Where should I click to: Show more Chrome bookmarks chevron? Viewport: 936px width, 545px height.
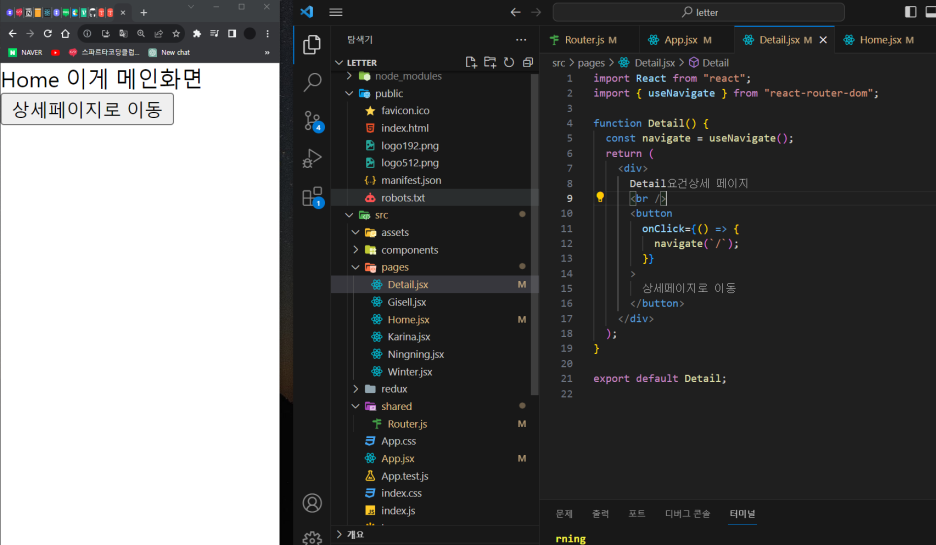[267, 53]
